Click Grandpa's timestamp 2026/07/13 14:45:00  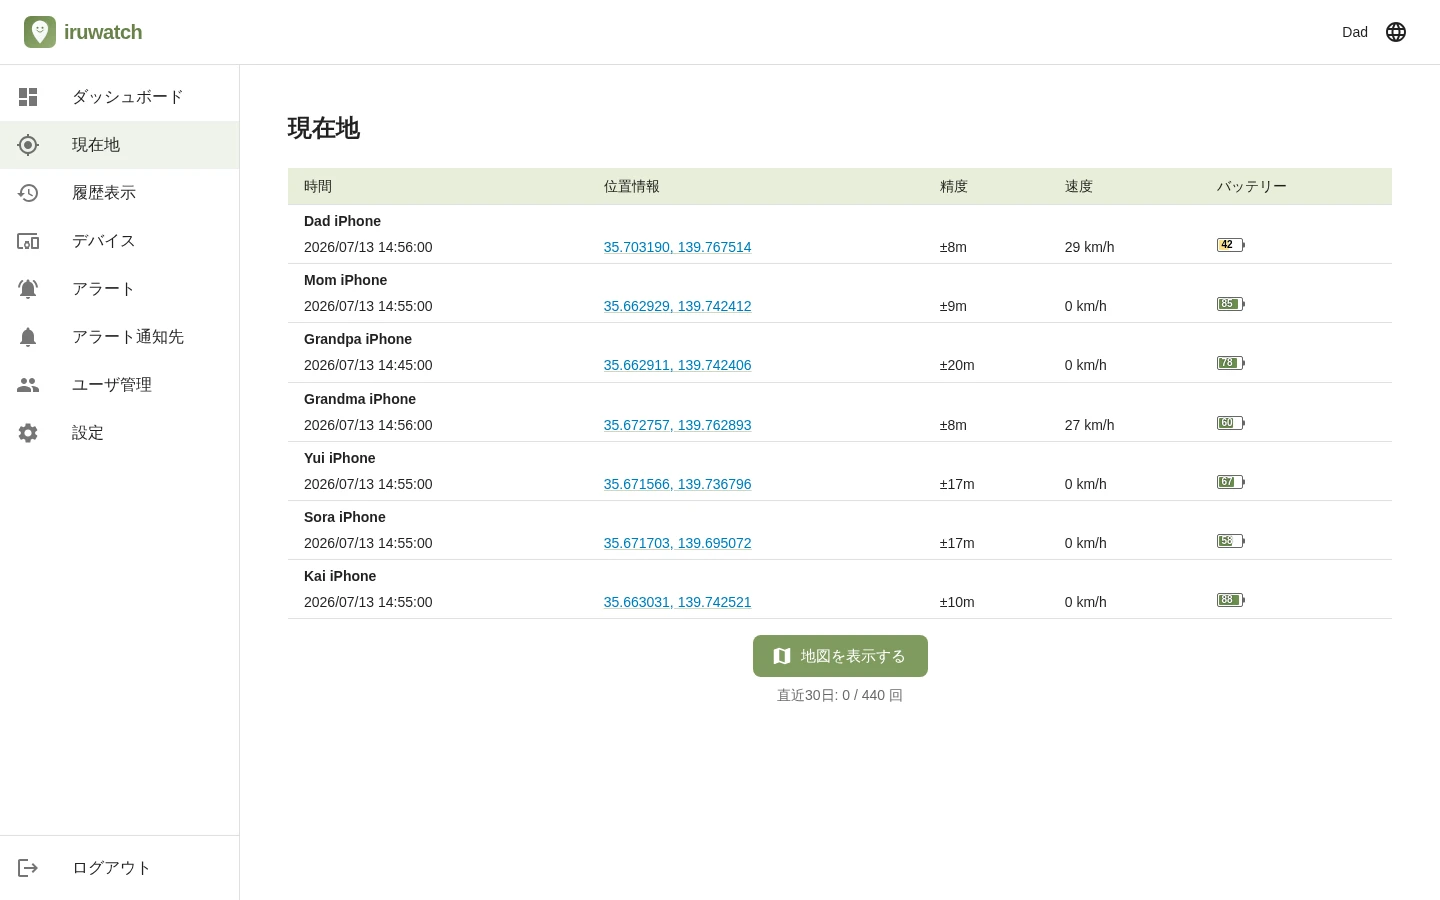coord(368,365)
